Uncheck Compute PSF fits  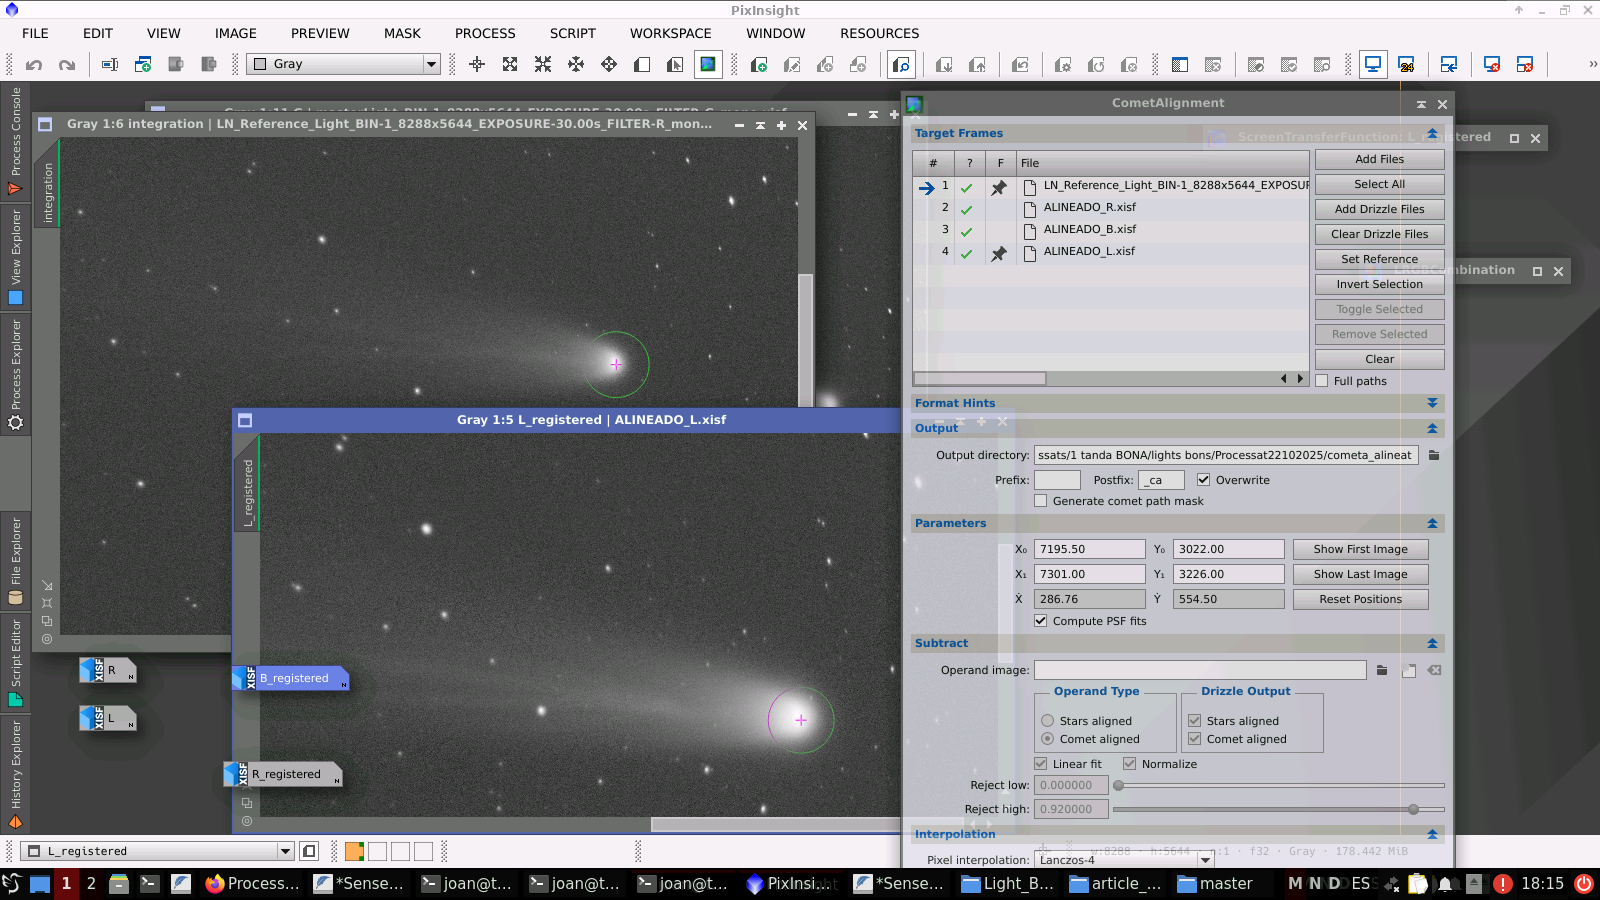coord(1041,621)
